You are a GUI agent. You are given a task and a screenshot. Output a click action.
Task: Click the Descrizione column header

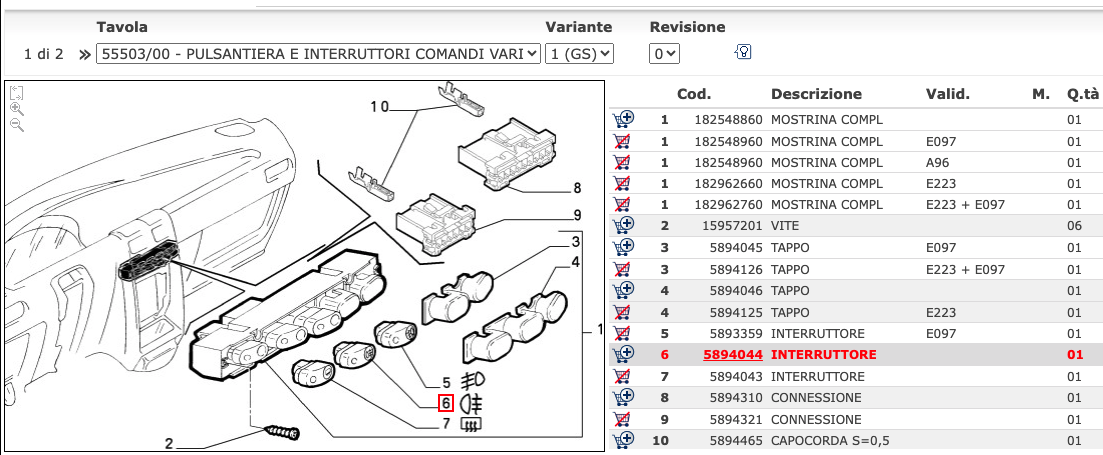(x=815, y=94)
